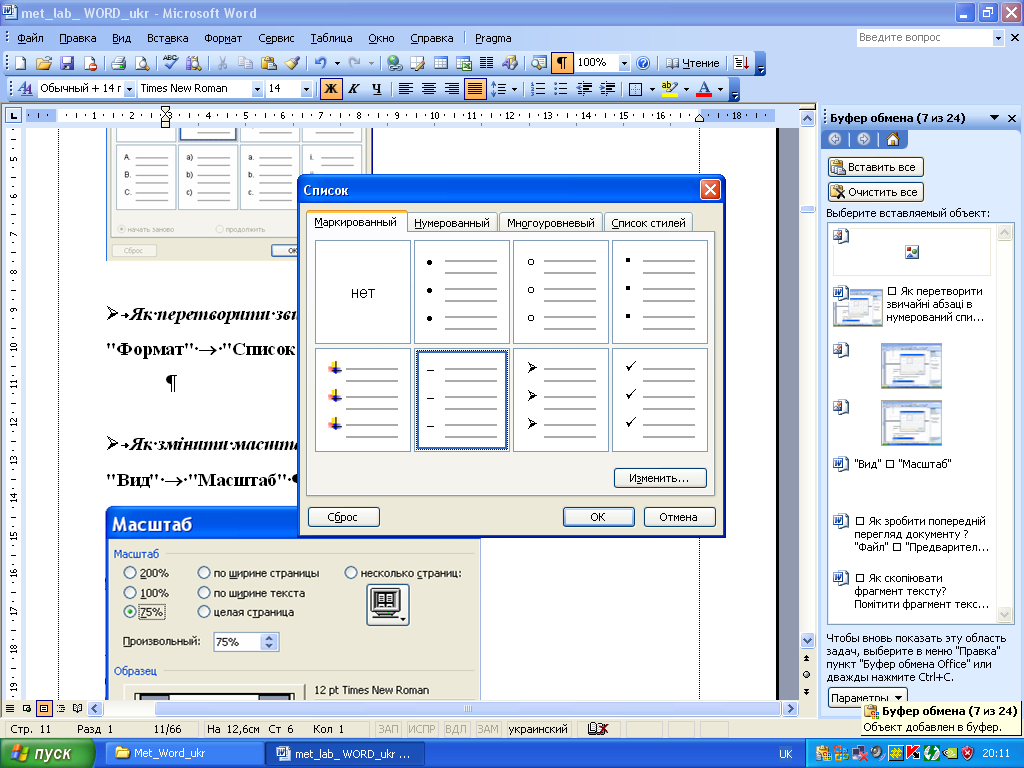
Task: Select the 'нет' list style box
Action: click(x=363, y=292)
